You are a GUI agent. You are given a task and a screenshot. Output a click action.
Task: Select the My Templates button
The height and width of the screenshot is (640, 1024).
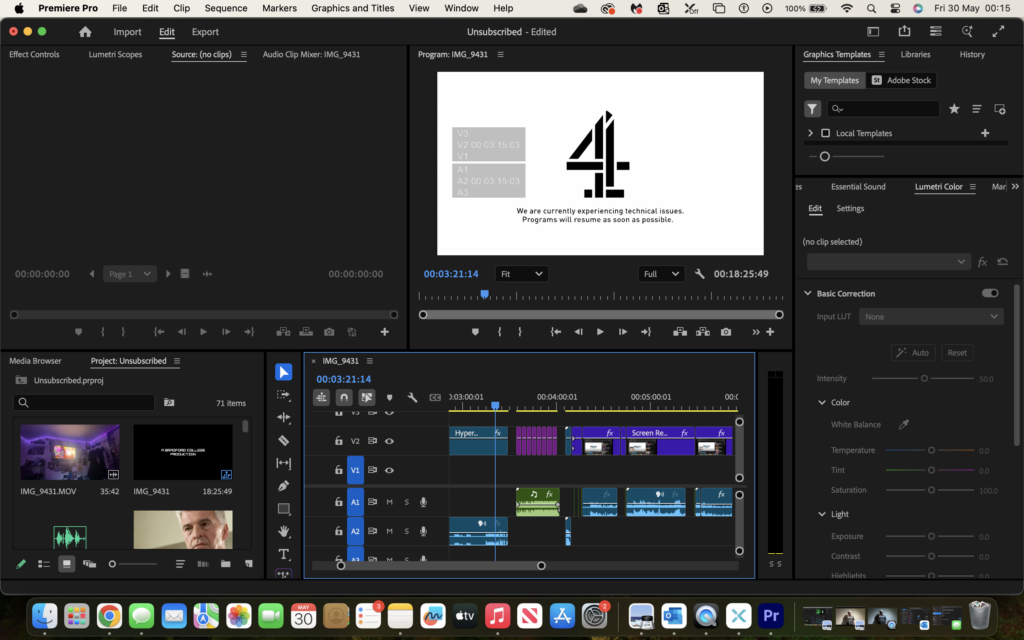(x=835, y=80)
